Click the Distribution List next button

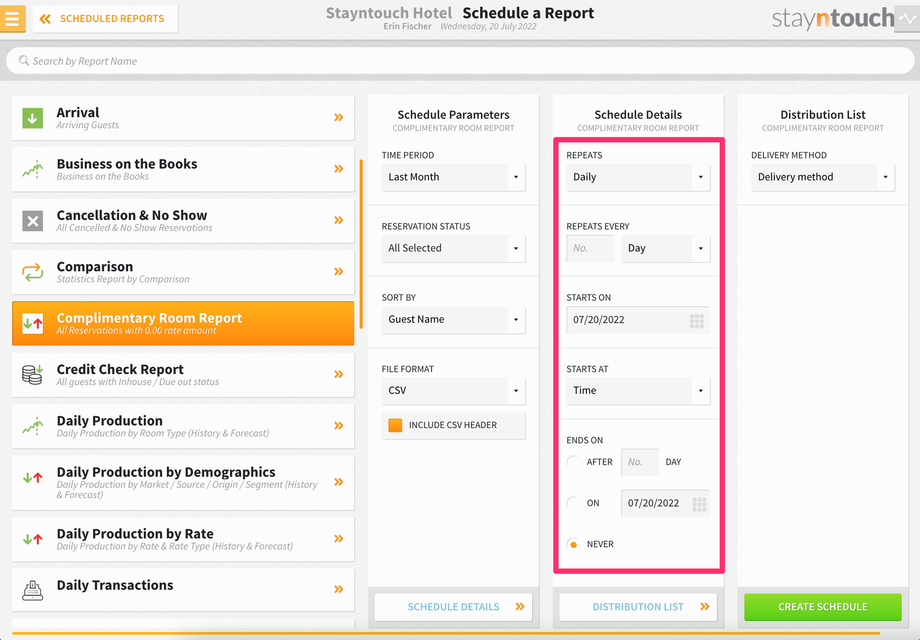638,607
